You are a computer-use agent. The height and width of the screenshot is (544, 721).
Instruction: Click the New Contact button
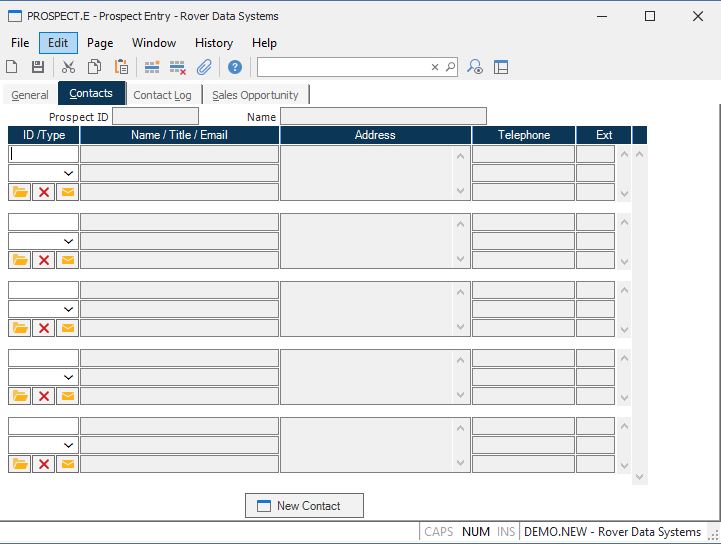click(x=304, y=506)
